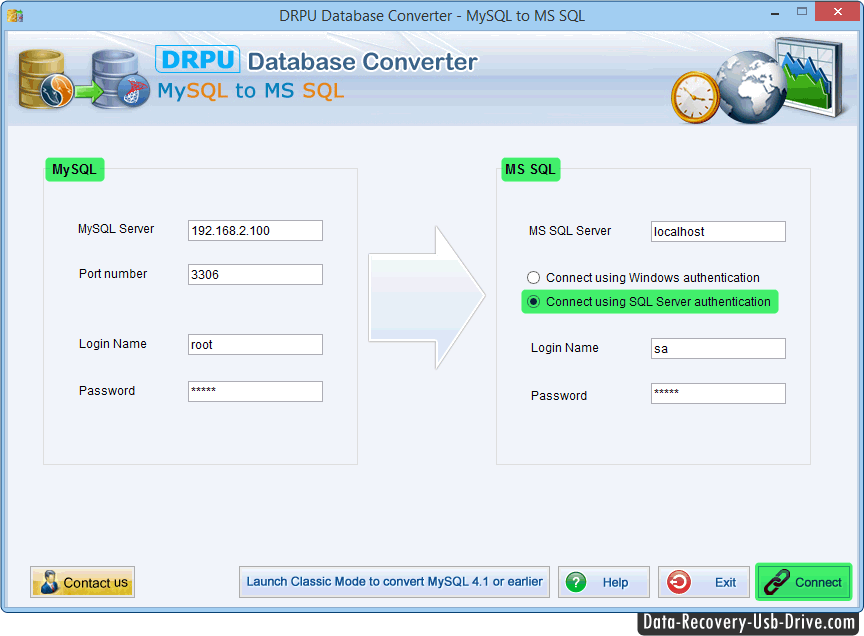The height and width of the screenshot is (636, 864).
Task: Click the app icon in title bar
Action: (x=15, y=15)
